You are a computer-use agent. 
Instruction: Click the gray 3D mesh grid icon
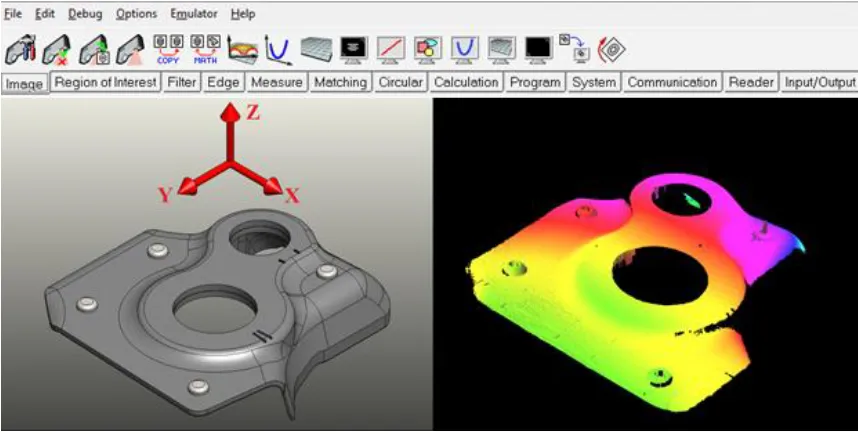point(316,50)
